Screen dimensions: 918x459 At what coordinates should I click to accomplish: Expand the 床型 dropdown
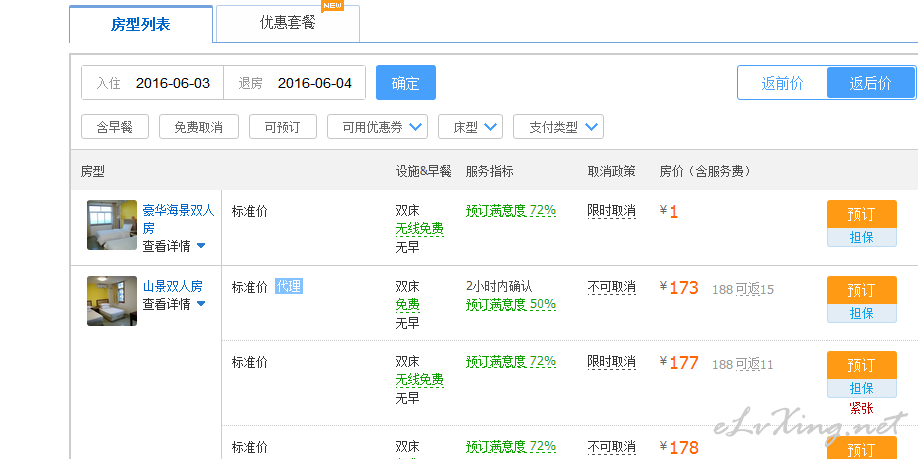point(470,126)
